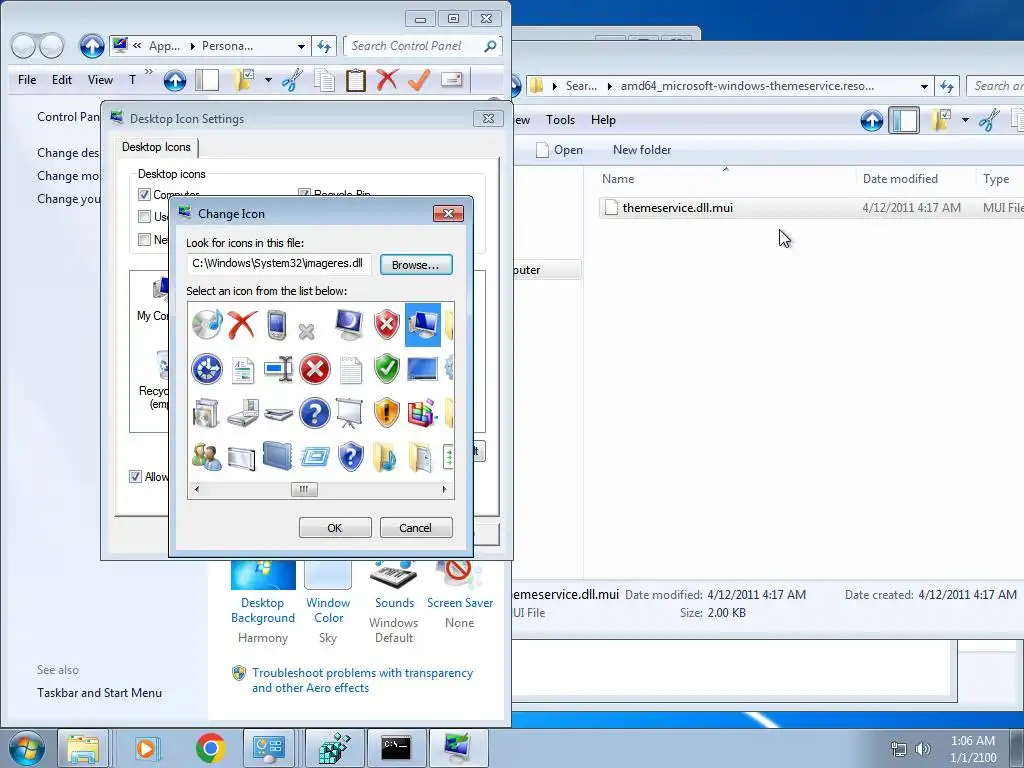Open the View menu in Control Panel window
This screenshot has width=1024, height=768.
[x=101, y=80]
